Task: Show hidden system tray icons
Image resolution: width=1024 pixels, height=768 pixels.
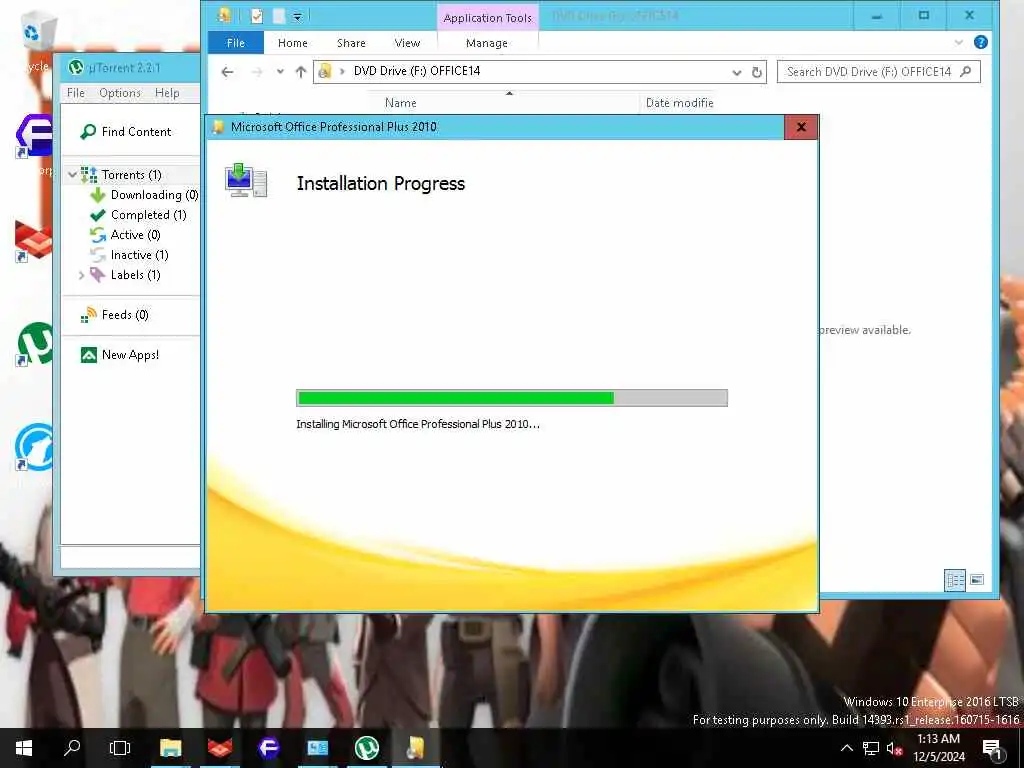Action: (x=846, y=748)
